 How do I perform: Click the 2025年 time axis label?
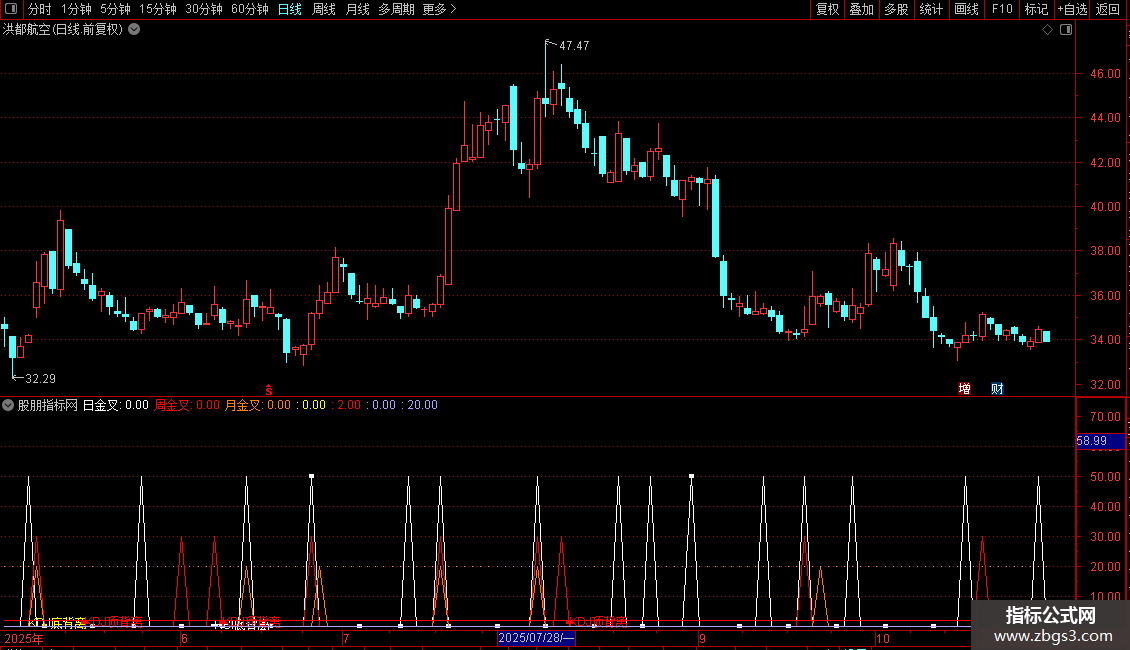tap(25, 638)
